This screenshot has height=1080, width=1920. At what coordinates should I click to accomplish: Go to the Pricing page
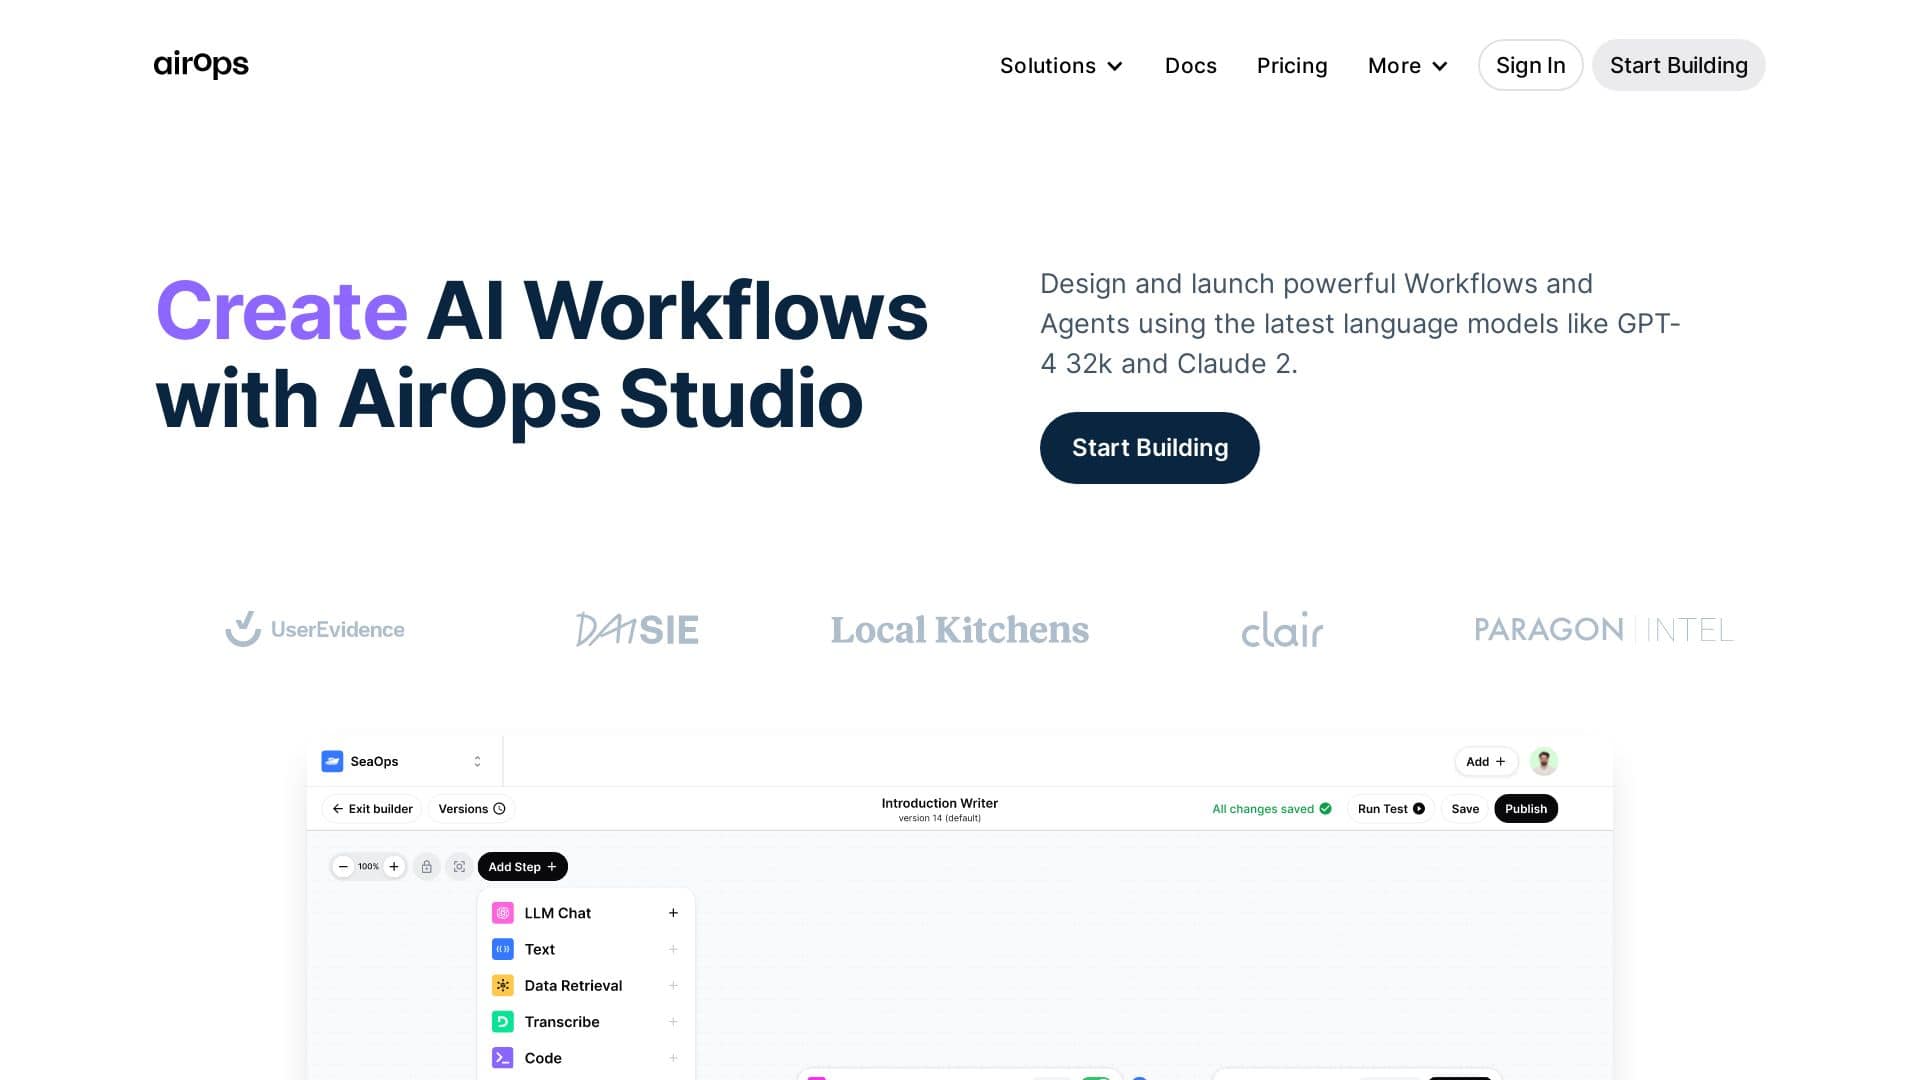(x=1292, y=65)
